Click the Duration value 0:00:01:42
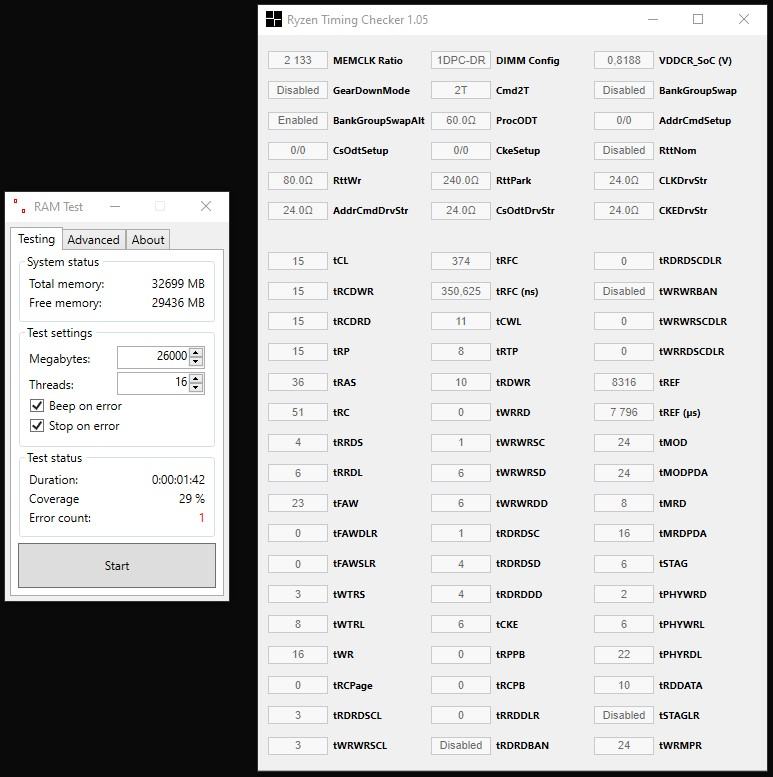773x777 pixels. click(178, 480)
